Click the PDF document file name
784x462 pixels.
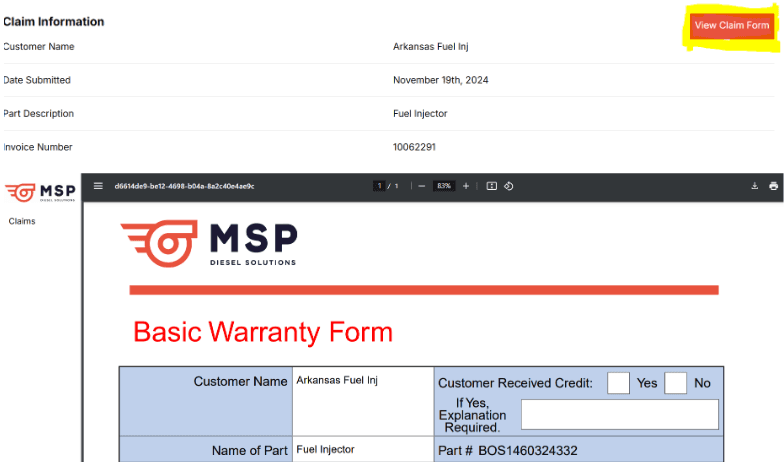pos(184,186)
